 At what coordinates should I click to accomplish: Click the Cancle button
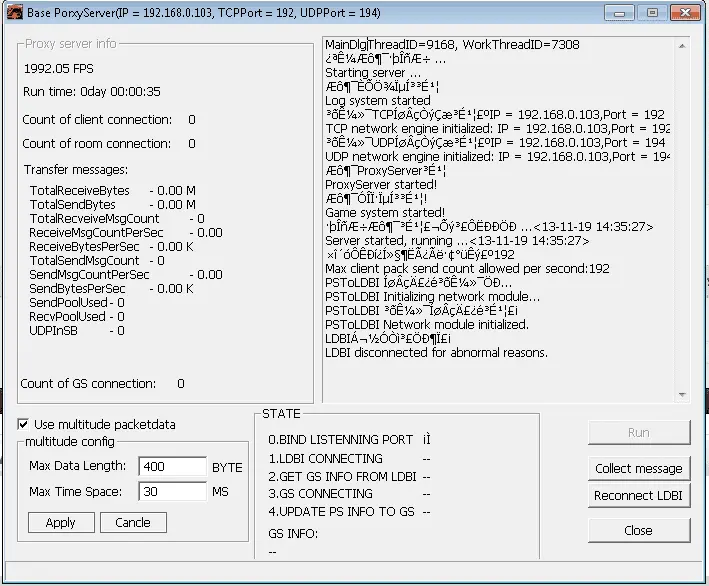tap(133, 523)
